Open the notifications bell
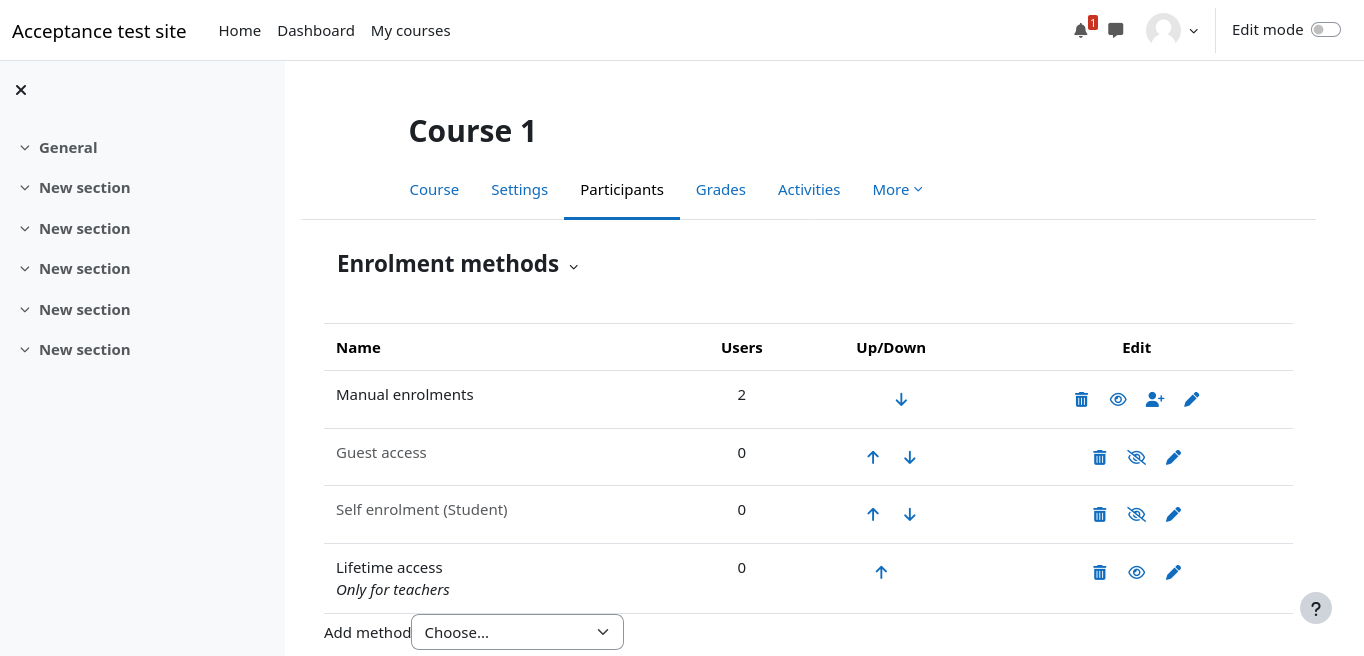The image size is (1364, 656). tap(1080, 31)
